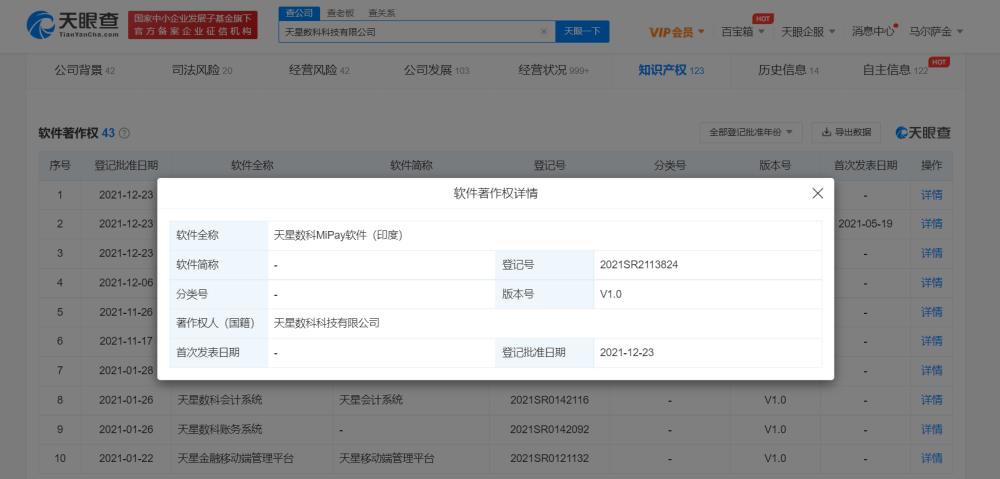Image resolution: width=1000 pixels, height=479 pixels.
Task: Go to the 经营风险 section tab
Action: (320, 70)
